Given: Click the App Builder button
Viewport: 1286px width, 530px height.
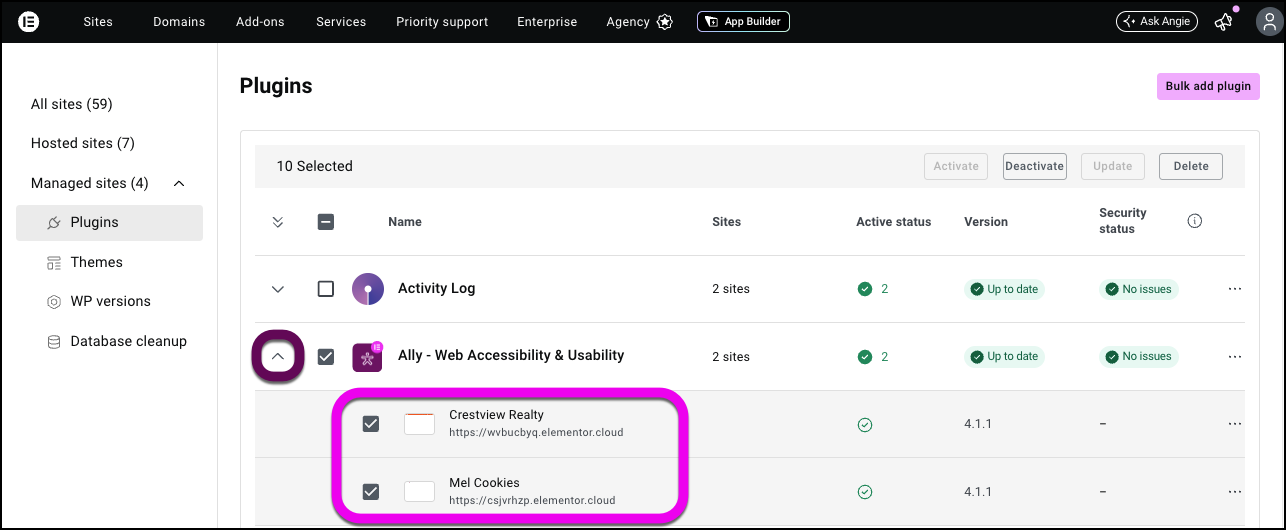Looking at the screenshot, I should [743, 21].
